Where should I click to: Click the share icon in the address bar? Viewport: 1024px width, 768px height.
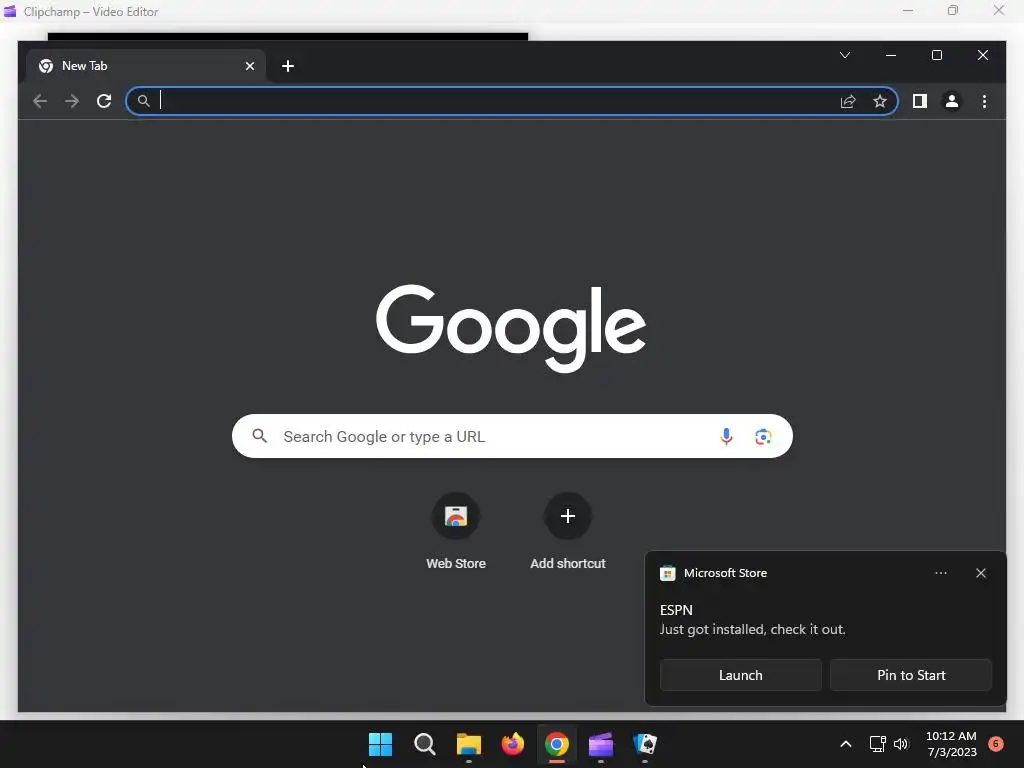pyautogui.click(x=848, y=101)
